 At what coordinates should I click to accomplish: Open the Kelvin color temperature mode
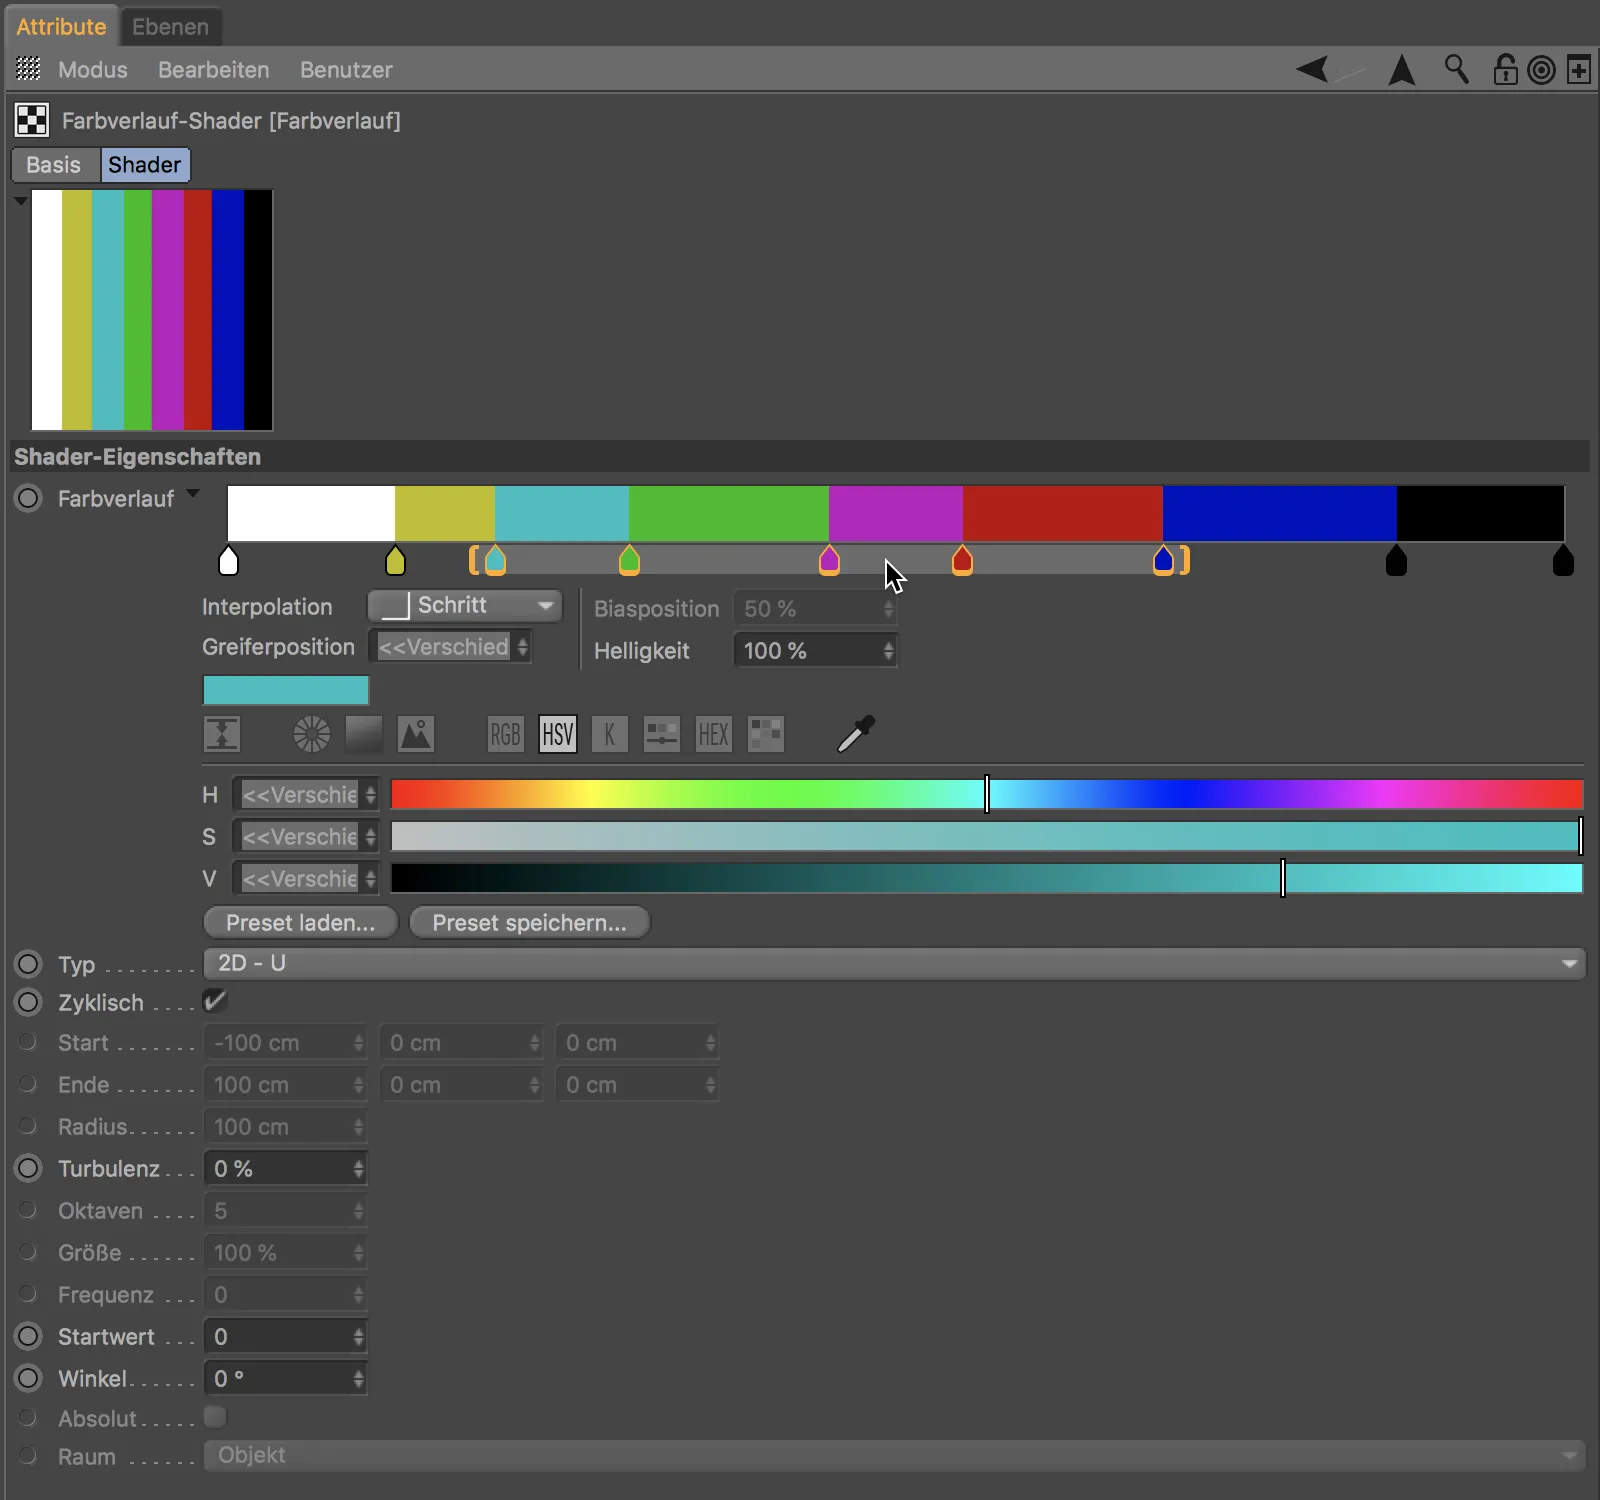[x=609, y=734]
